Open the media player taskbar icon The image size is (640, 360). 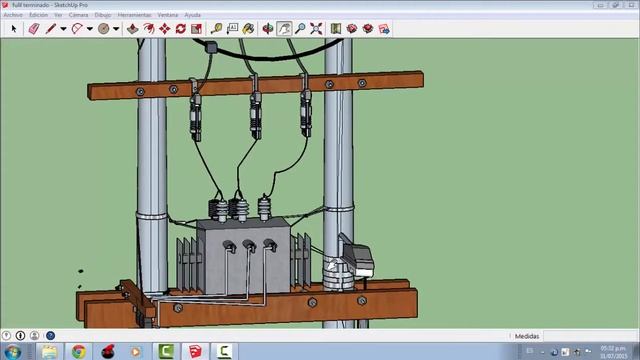coord(136,351)
